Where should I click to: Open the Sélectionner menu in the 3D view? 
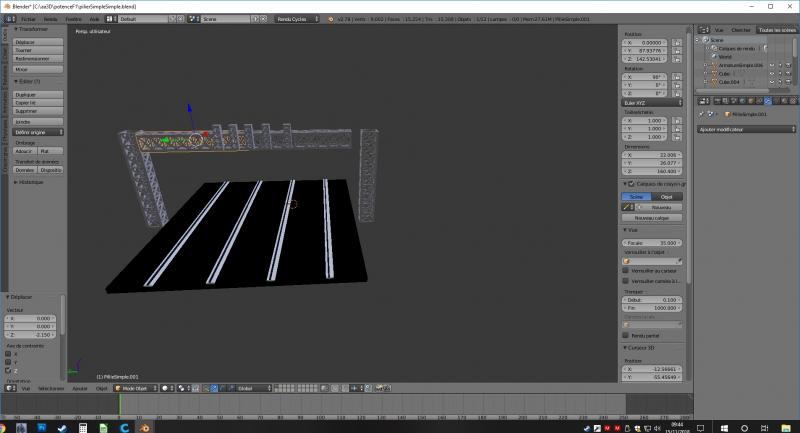coord(51,388)
